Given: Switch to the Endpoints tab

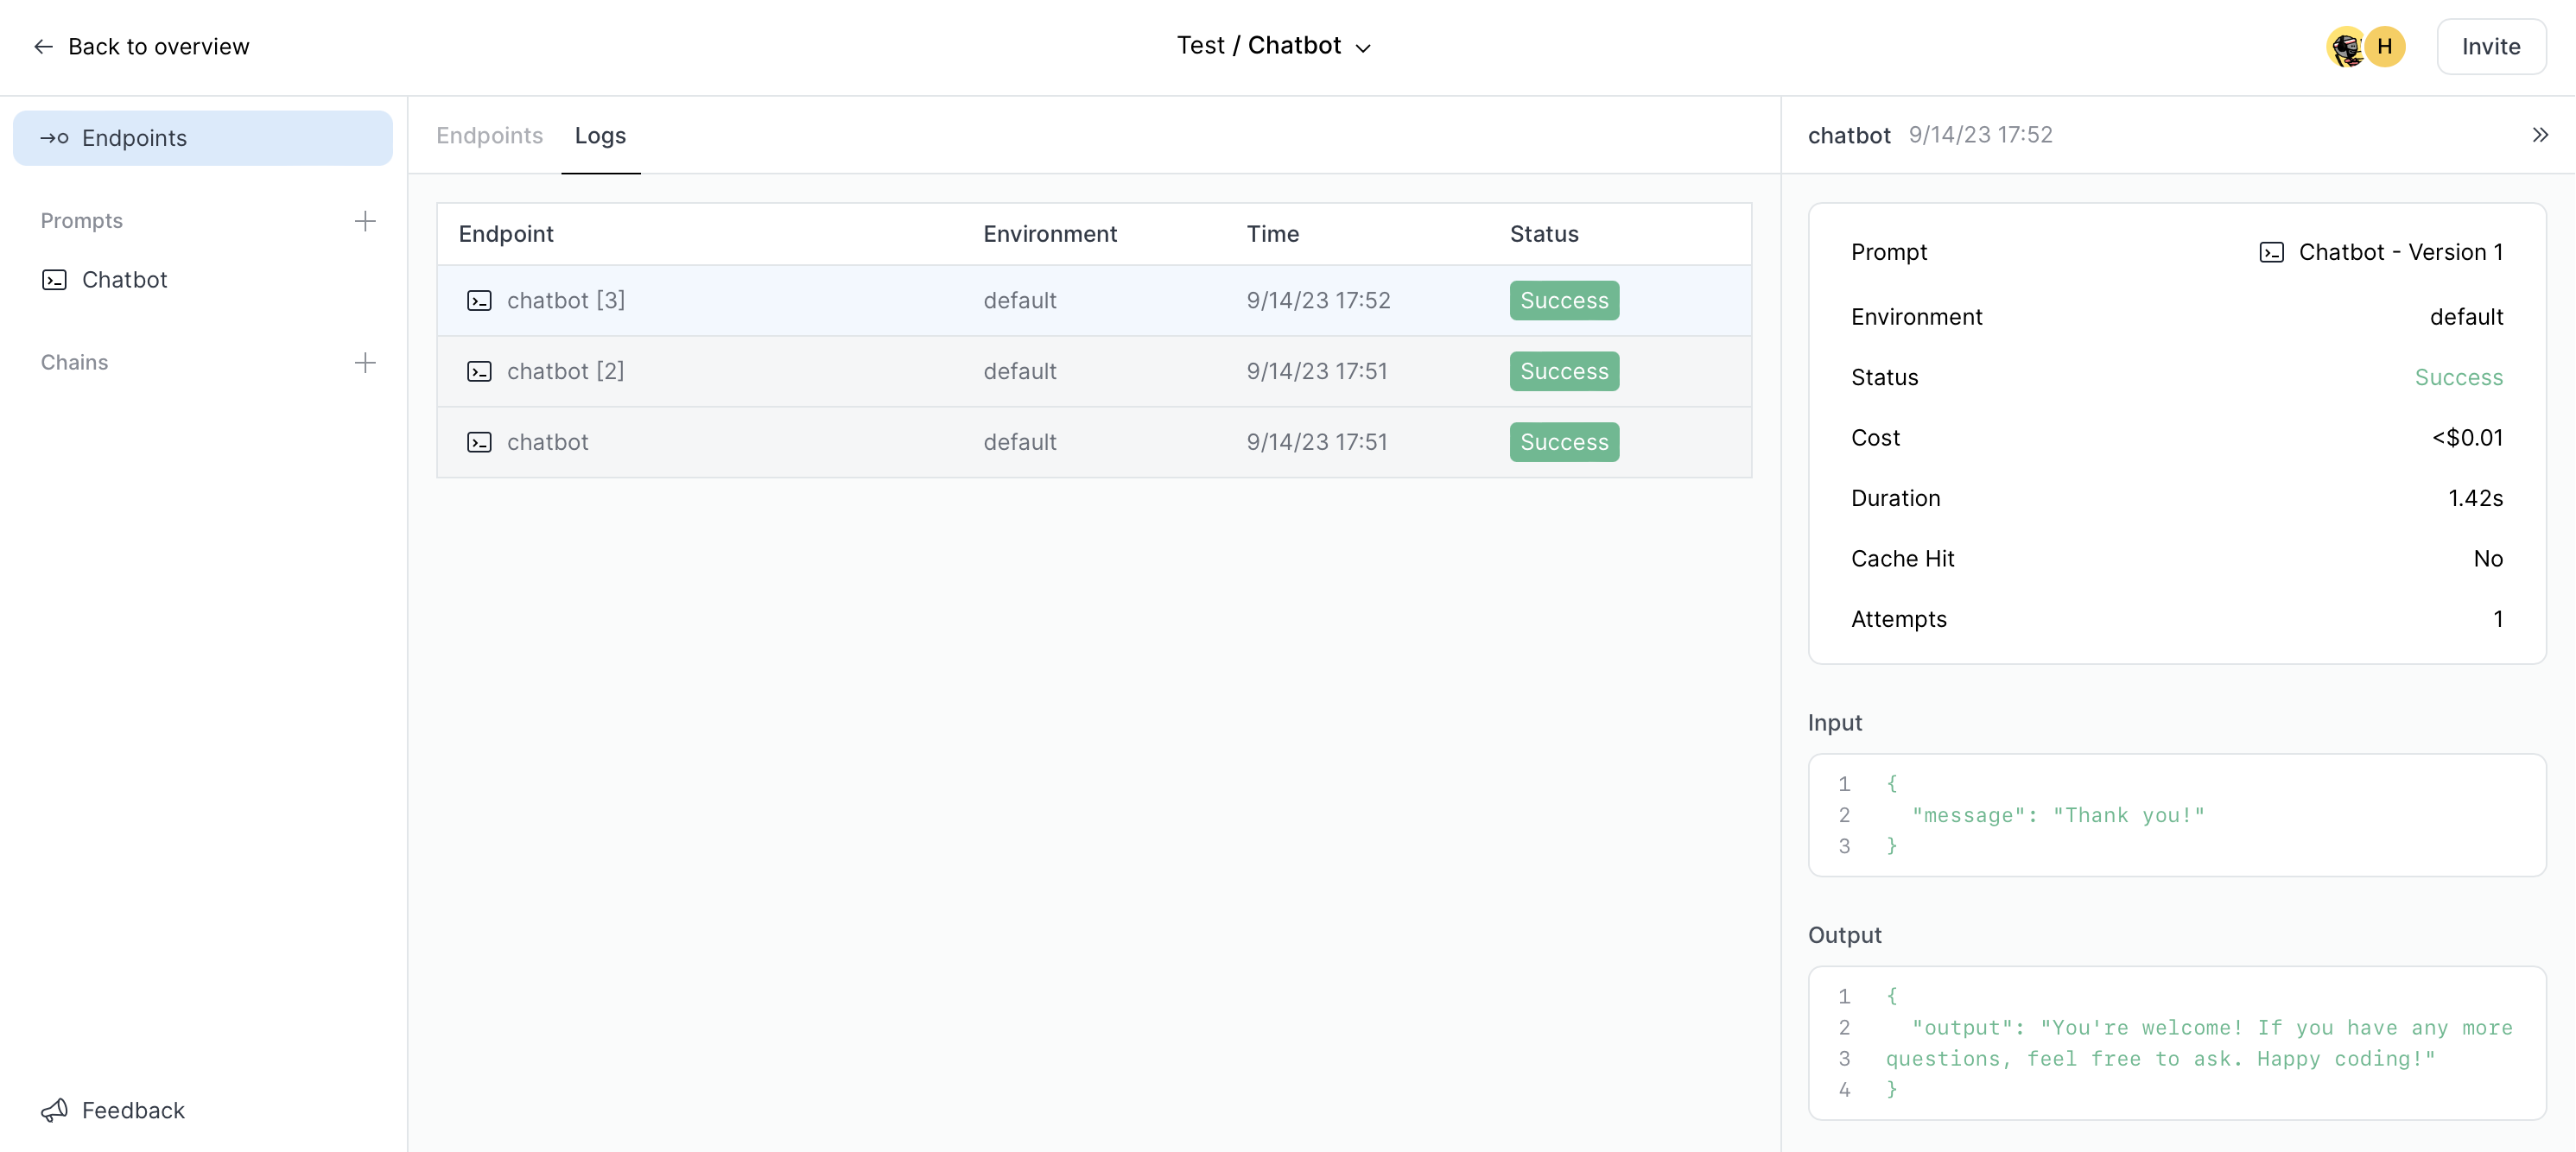Looking at the screenshot, I should tap(489, 136).
